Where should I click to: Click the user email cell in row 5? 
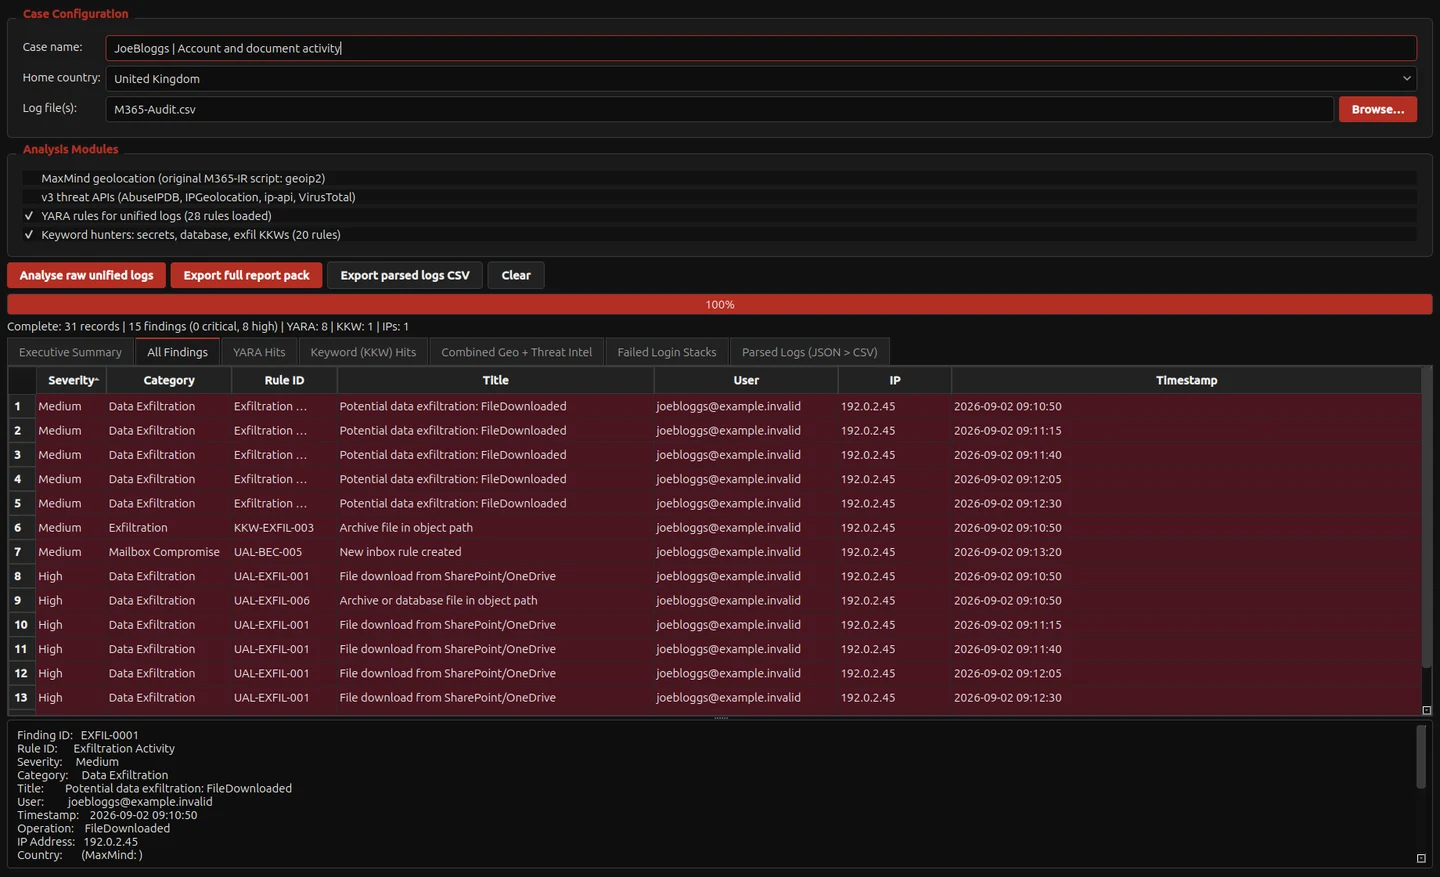click(x=746, y=503)
